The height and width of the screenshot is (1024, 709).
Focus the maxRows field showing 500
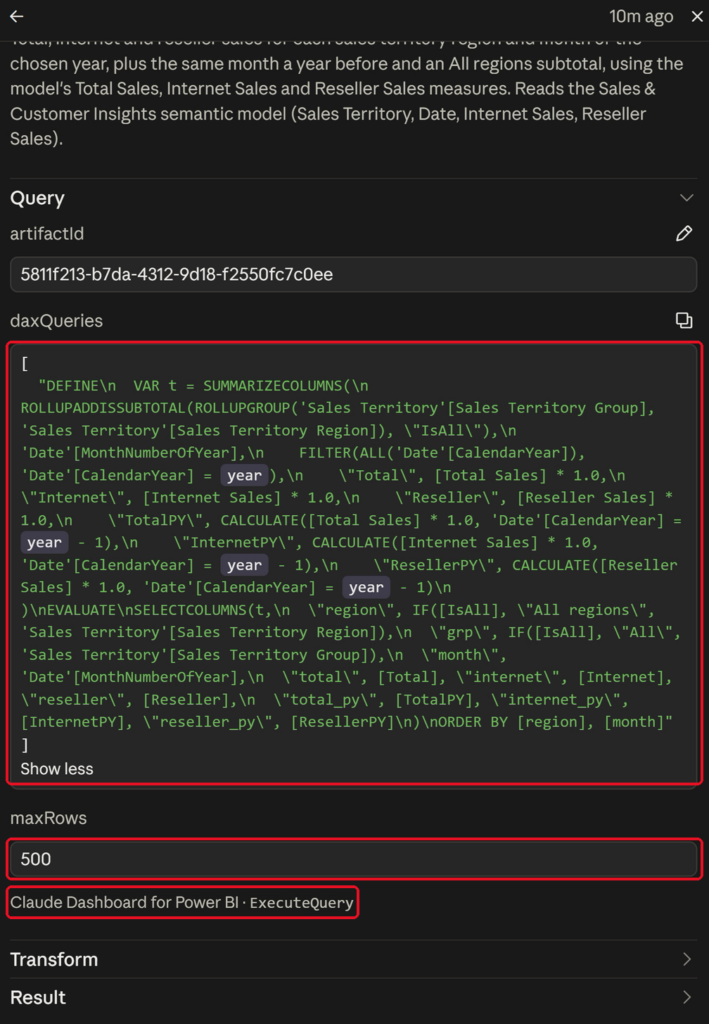point(354,859)
